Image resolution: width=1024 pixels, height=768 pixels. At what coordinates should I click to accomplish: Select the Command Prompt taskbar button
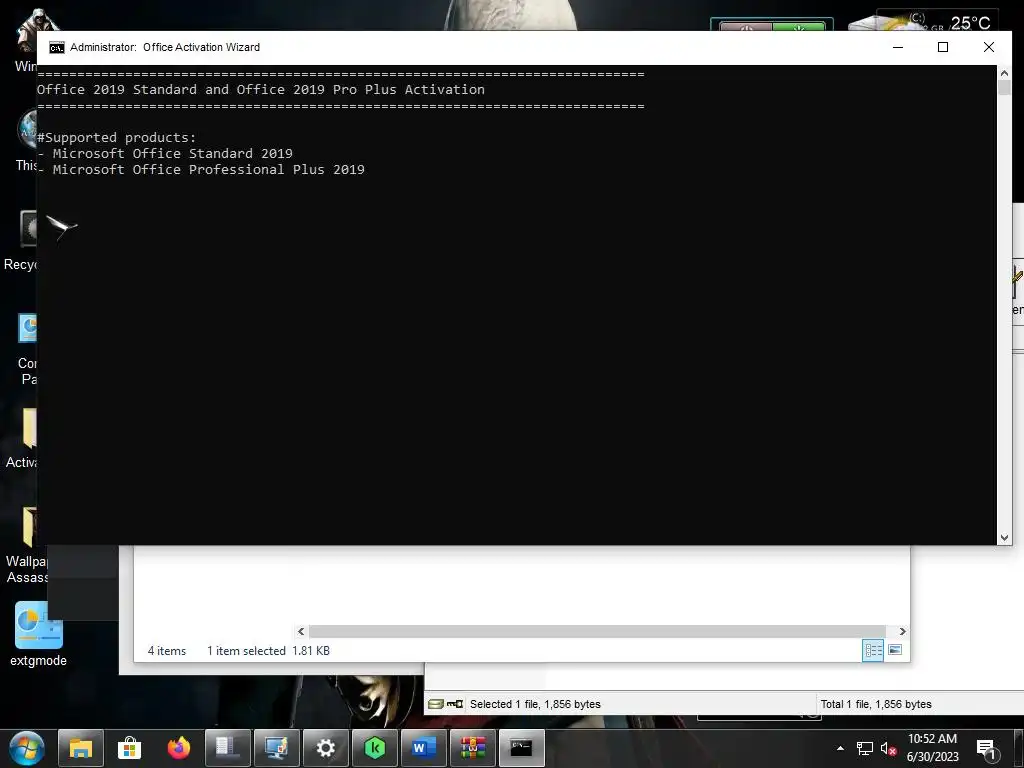point(521,748)
